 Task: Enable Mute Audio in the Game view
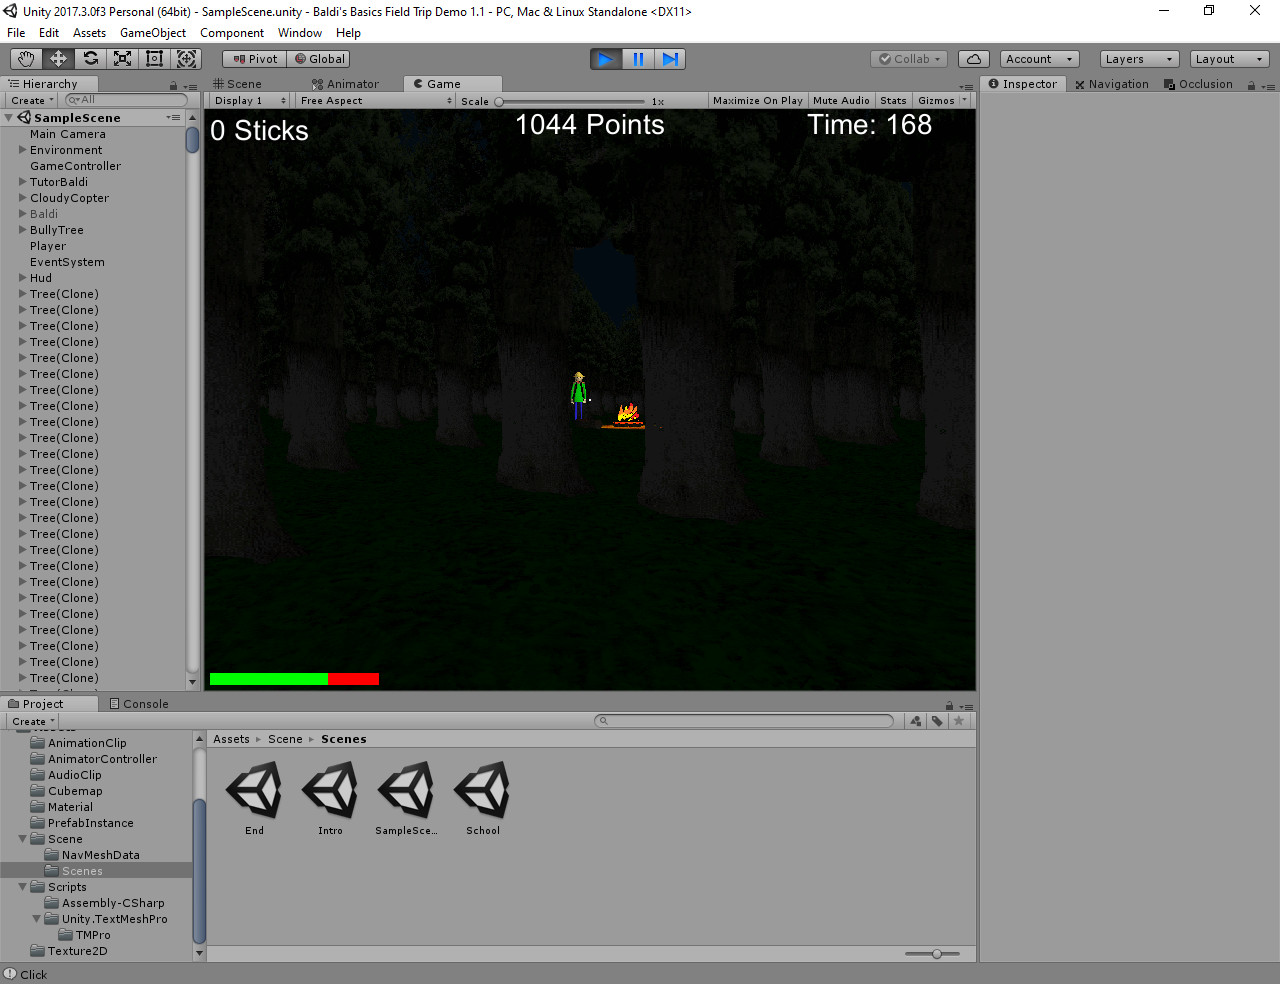(841, 100)
